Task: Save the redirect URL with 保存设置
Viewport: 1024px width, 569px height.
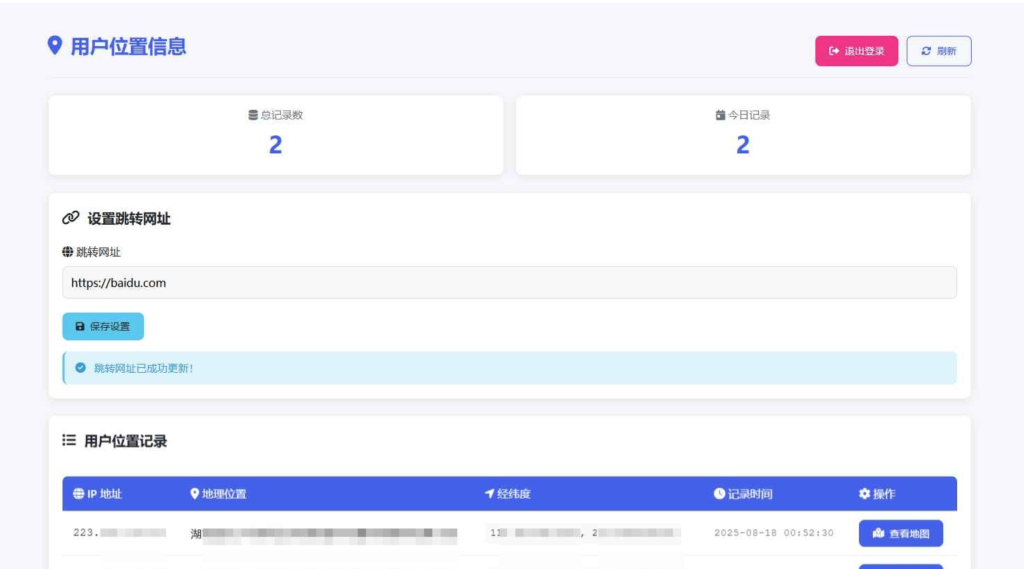Action: click(x=103, y=326)
